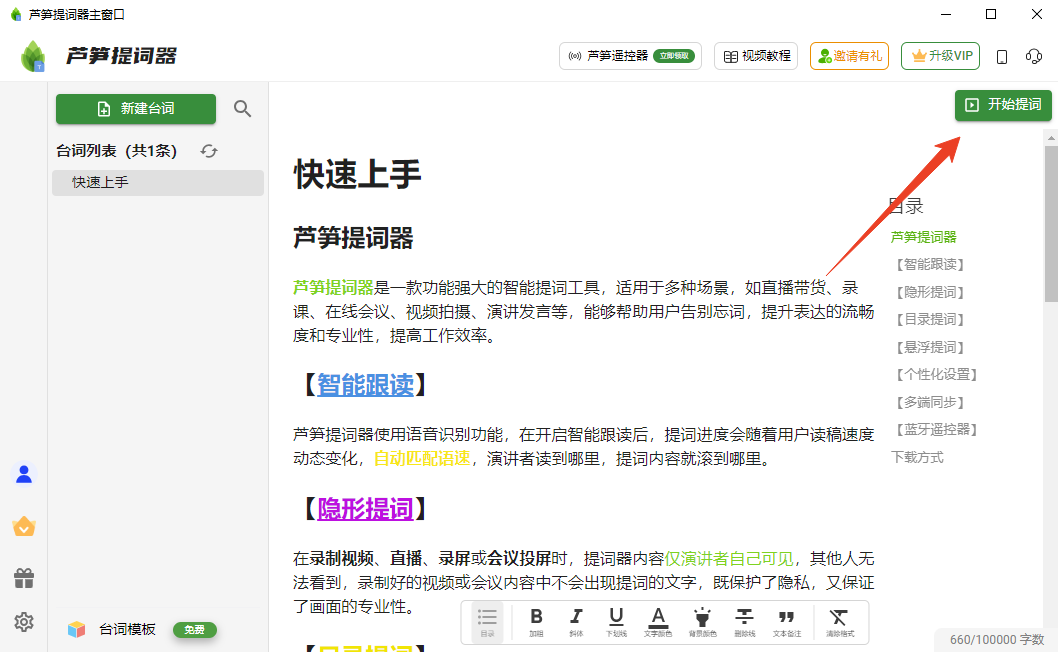Click the 快速上手 document title
The width and height of the screenshot is (1058, 652).
pyautogui.click(x=358, y=174)
